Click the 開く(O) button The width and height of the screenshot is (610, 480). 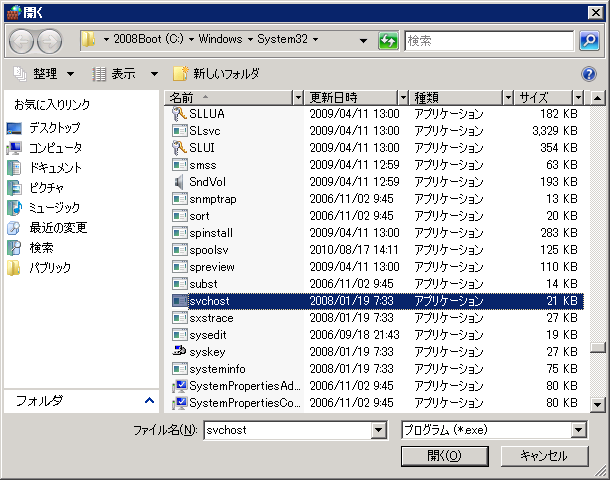(x=443, y=455)
